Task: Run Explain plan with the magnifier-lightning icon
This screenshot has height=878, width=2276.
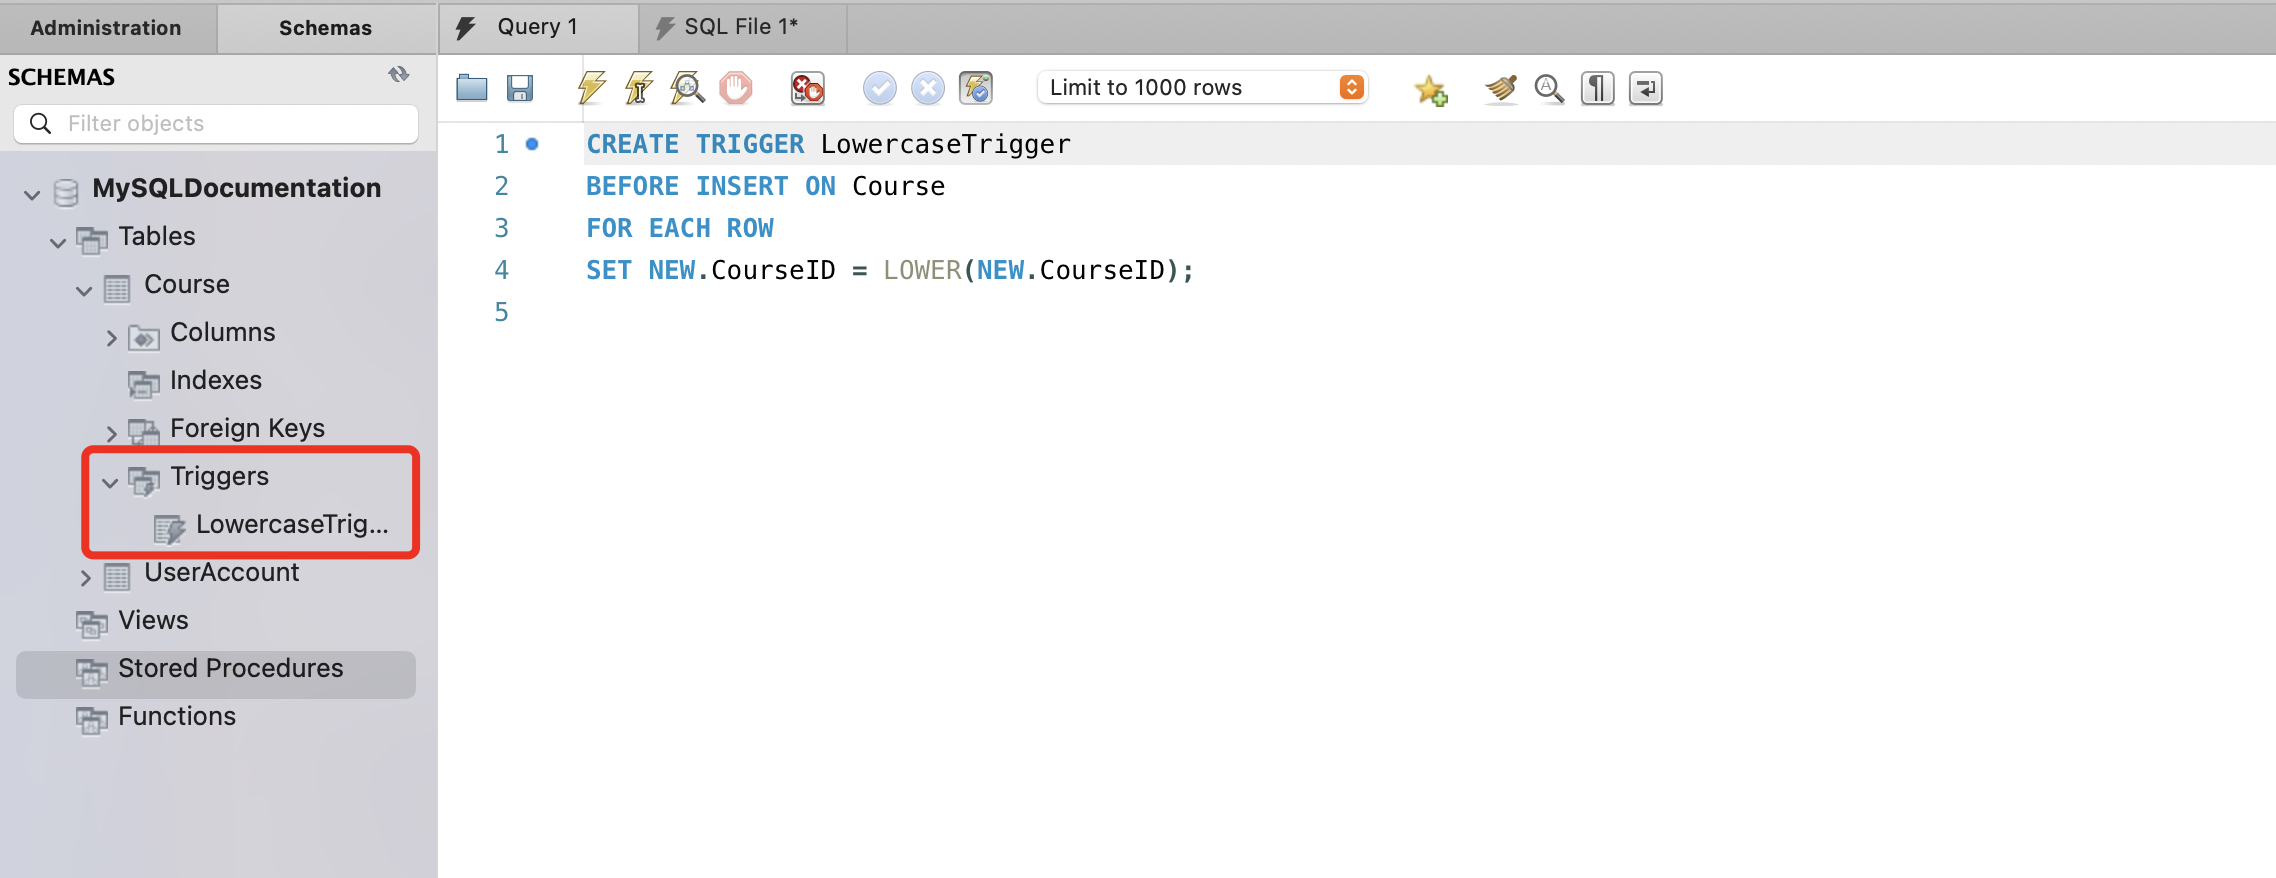Action: (x=687, y=88)
